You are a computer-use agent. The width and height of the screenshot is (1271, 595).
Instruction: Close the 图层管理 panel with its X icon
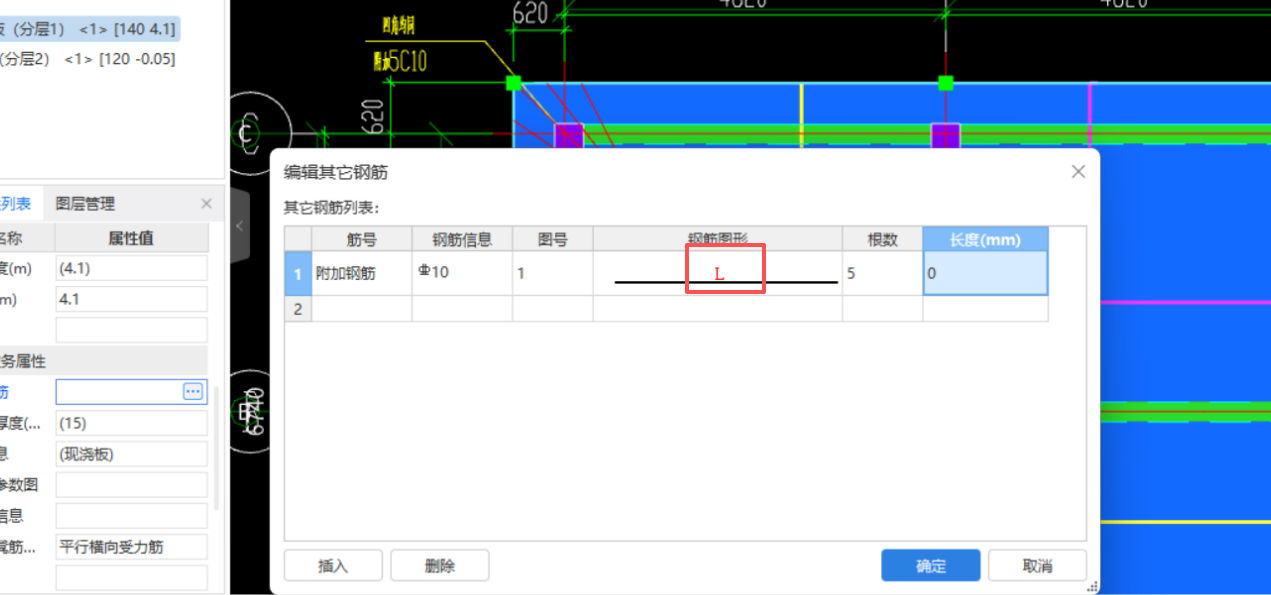tap(206, 202)
